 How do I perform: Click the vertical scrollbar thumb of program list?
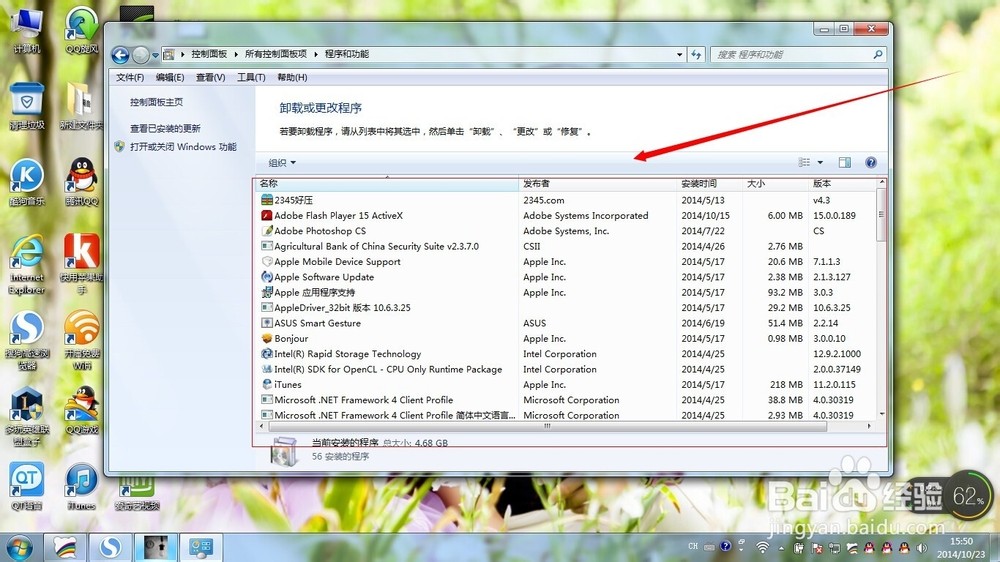pyautogui.click(x=882, y=215)
